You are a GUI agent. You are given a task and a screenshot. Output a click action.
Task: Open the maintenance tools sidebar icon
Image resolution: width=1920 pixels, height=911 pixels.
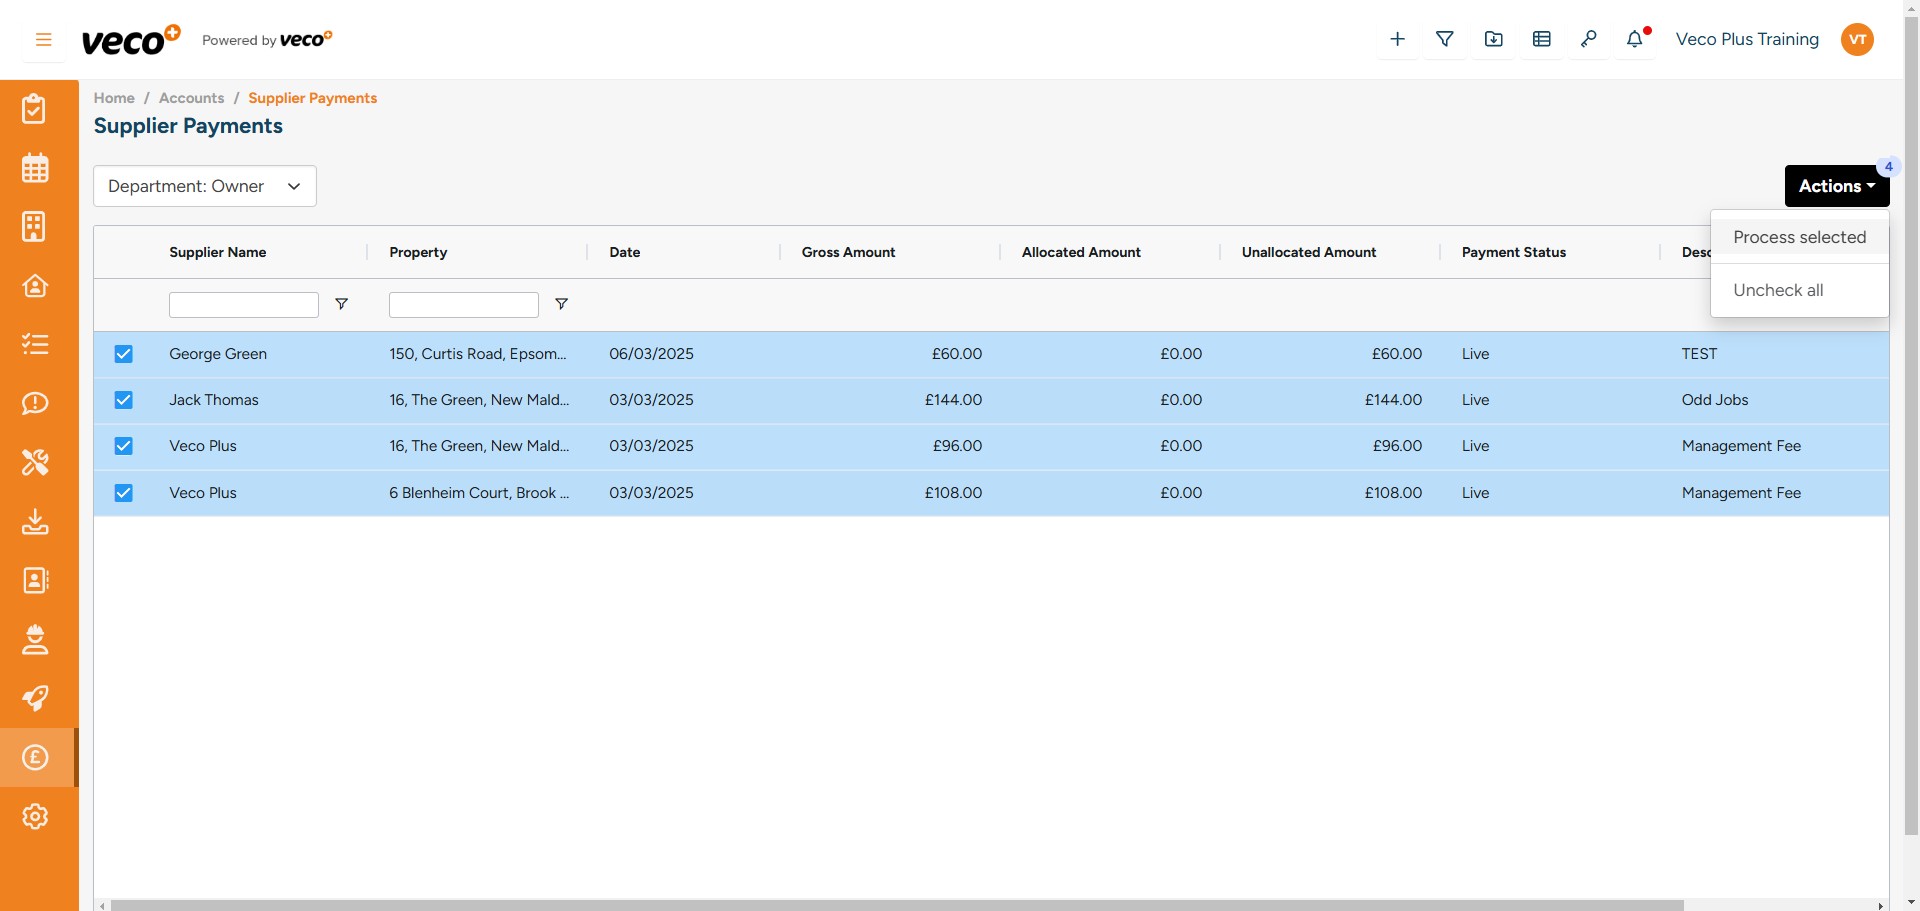click(x=35, y=462)
